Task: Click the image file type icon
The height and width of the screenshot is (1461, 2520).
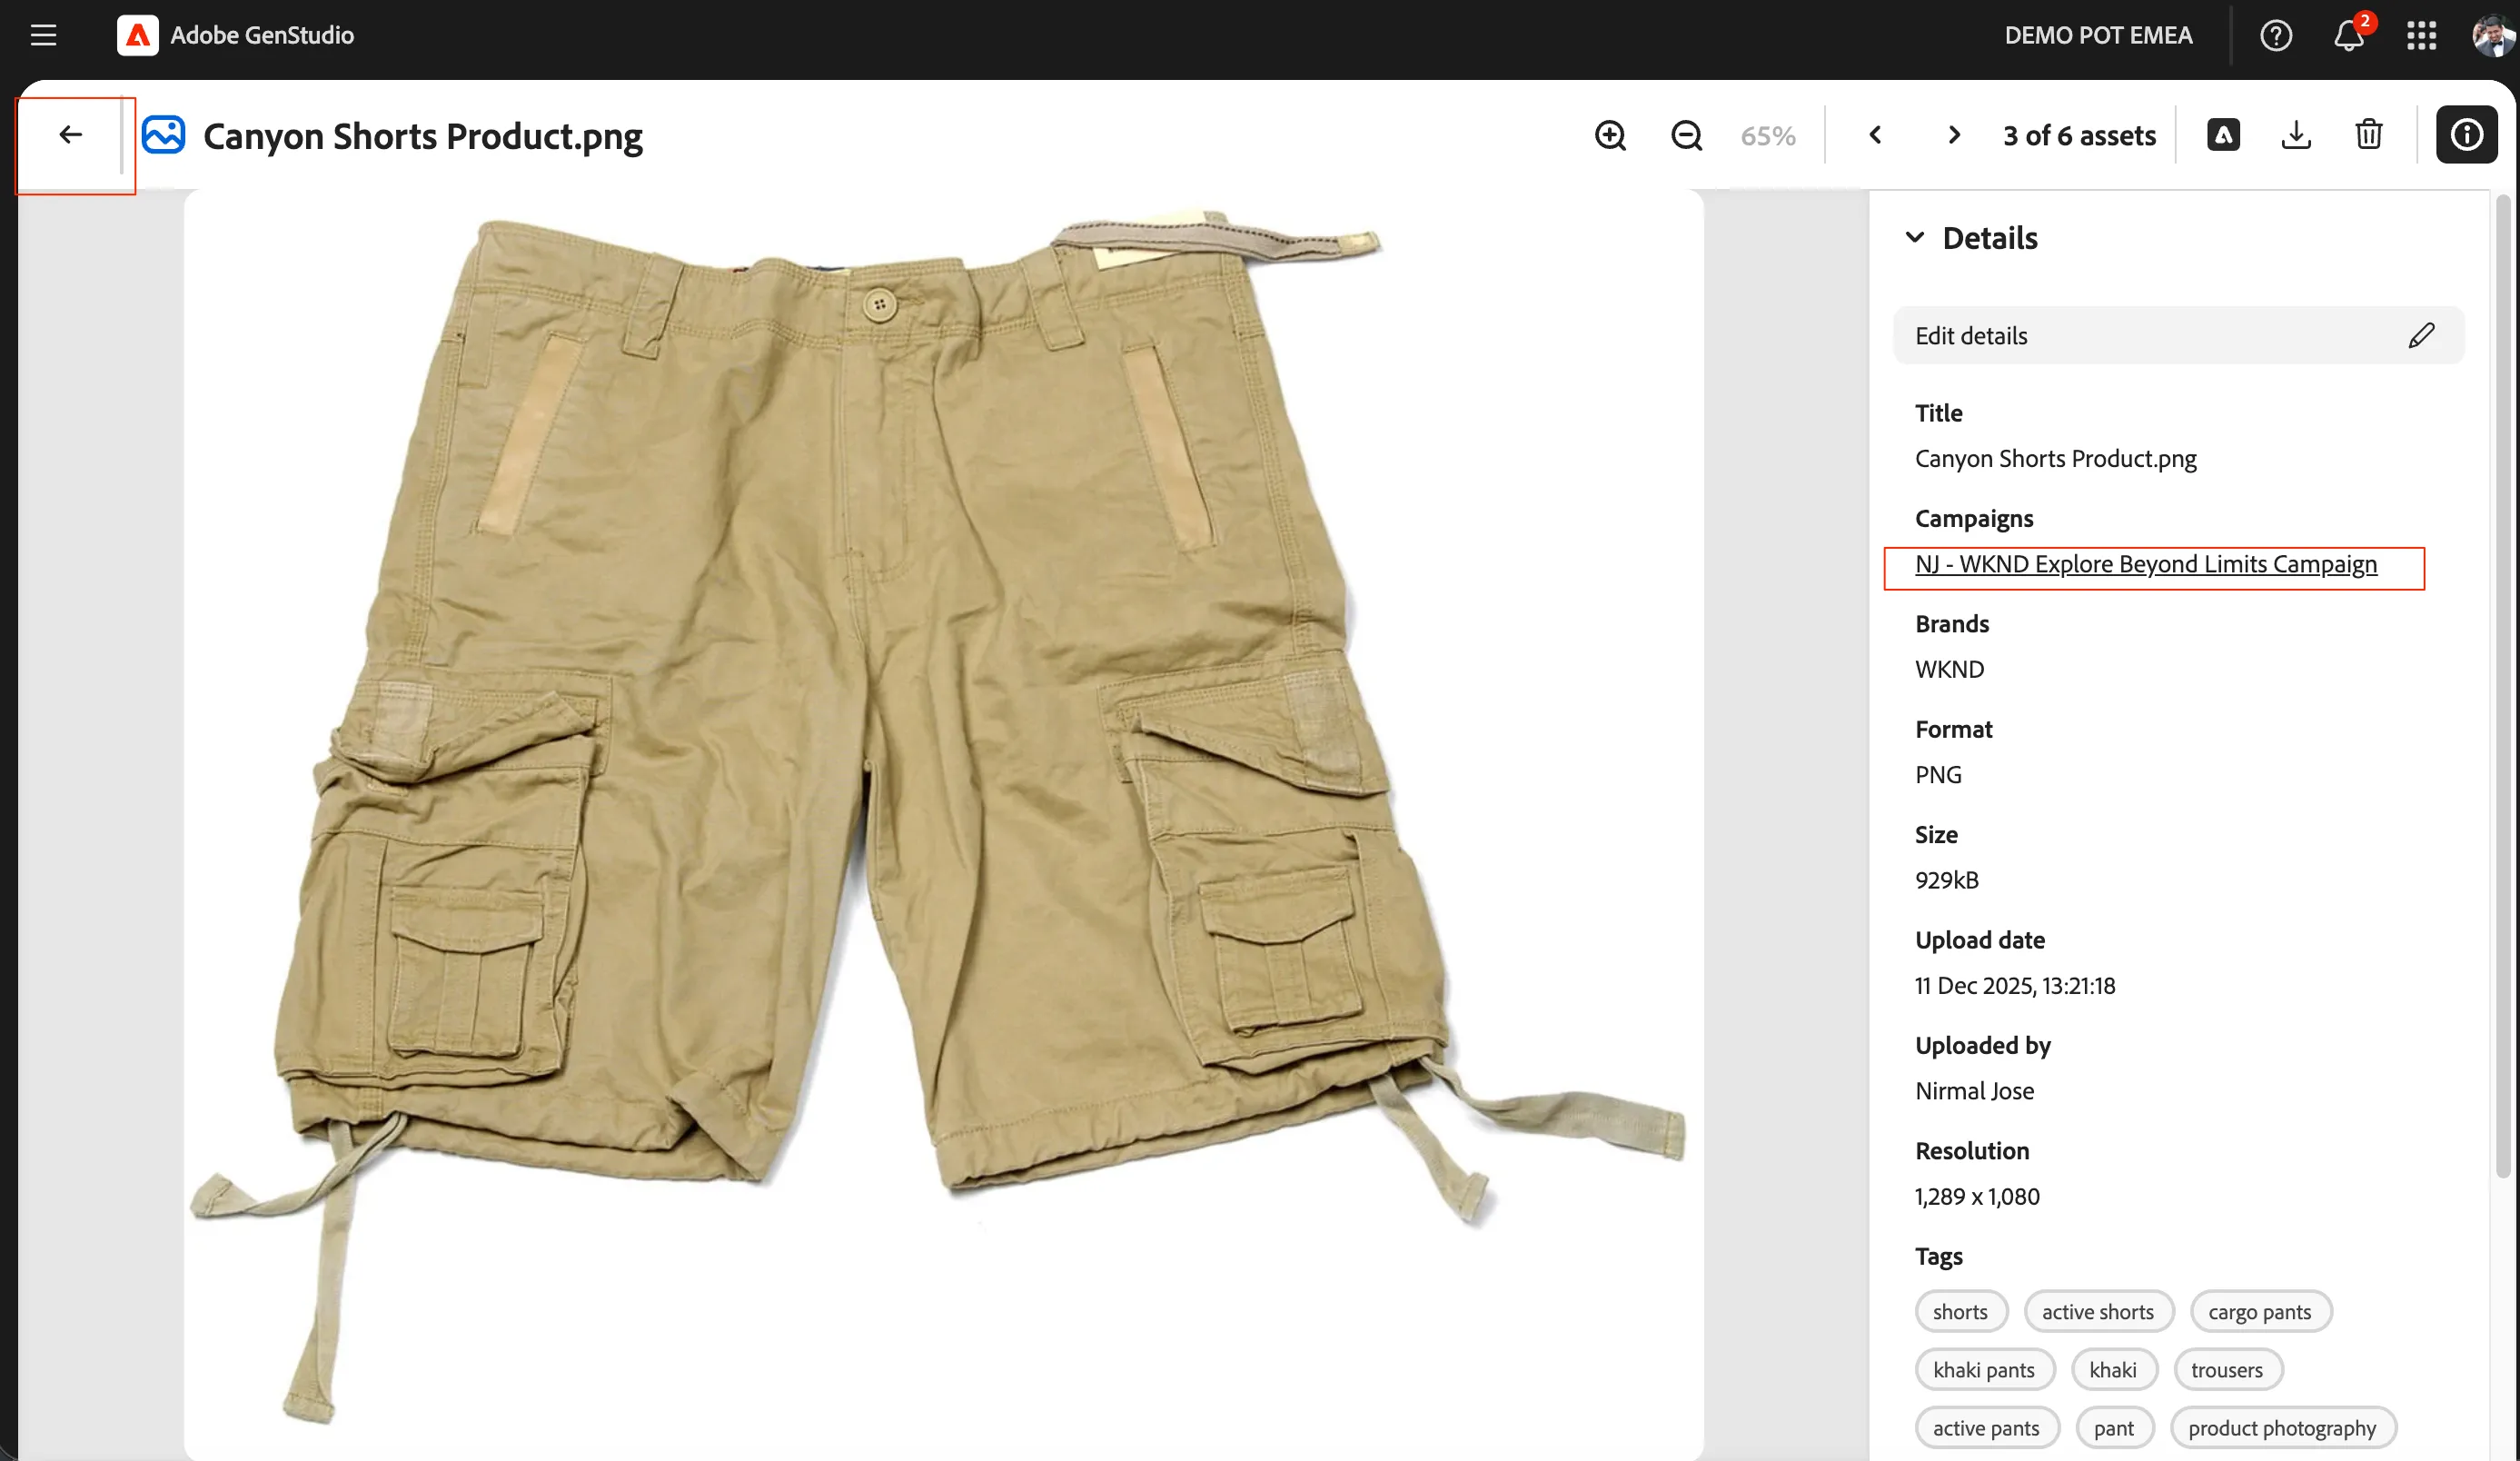Action: coord(163,135)
